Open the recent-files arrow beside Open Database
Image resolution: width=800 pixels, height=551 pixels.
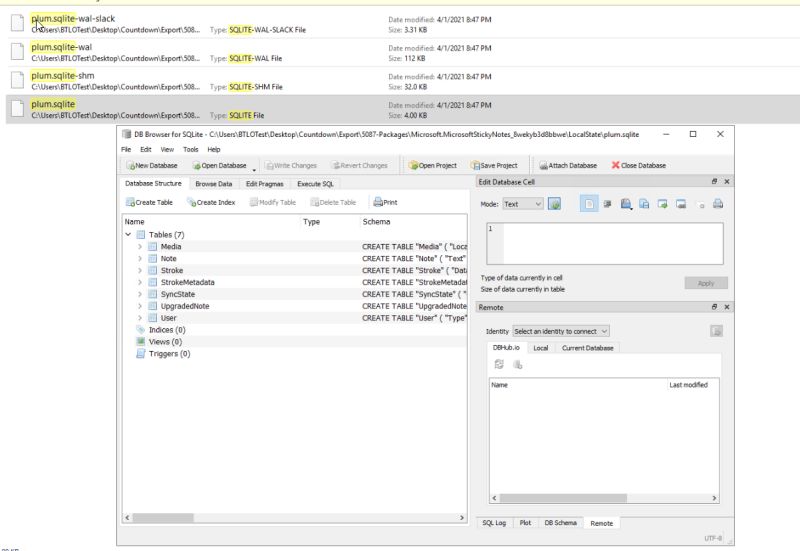(254, 168)
